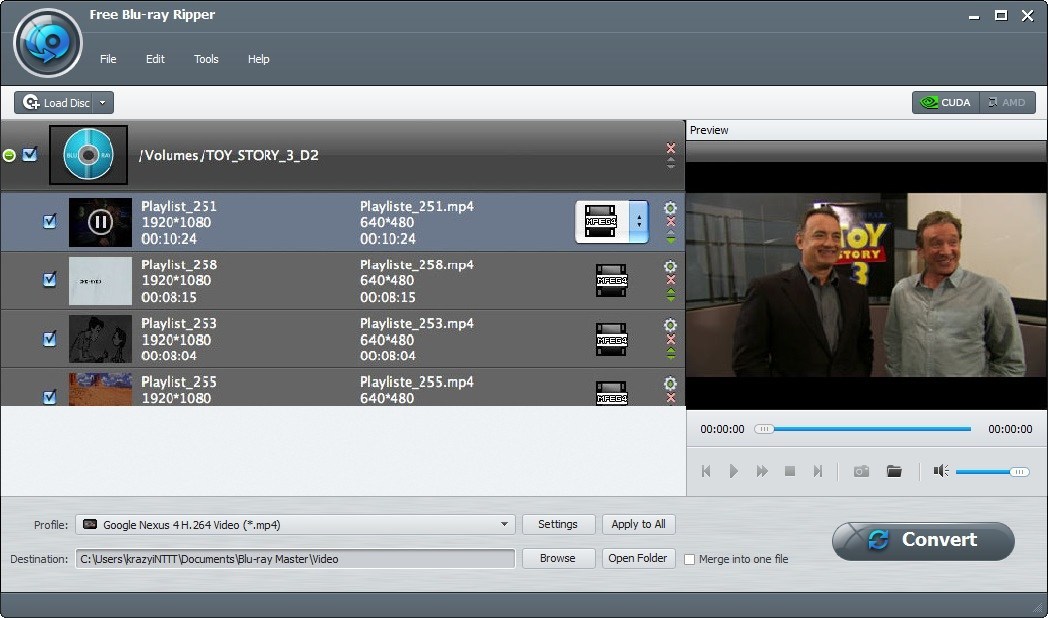Click settings gear for Playlist_258

pyautogui.click(x=670, y=266)
